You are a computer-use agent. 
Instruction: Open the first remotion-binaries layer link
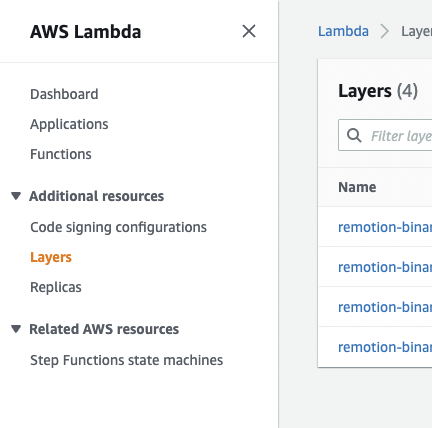click(385, 227)
